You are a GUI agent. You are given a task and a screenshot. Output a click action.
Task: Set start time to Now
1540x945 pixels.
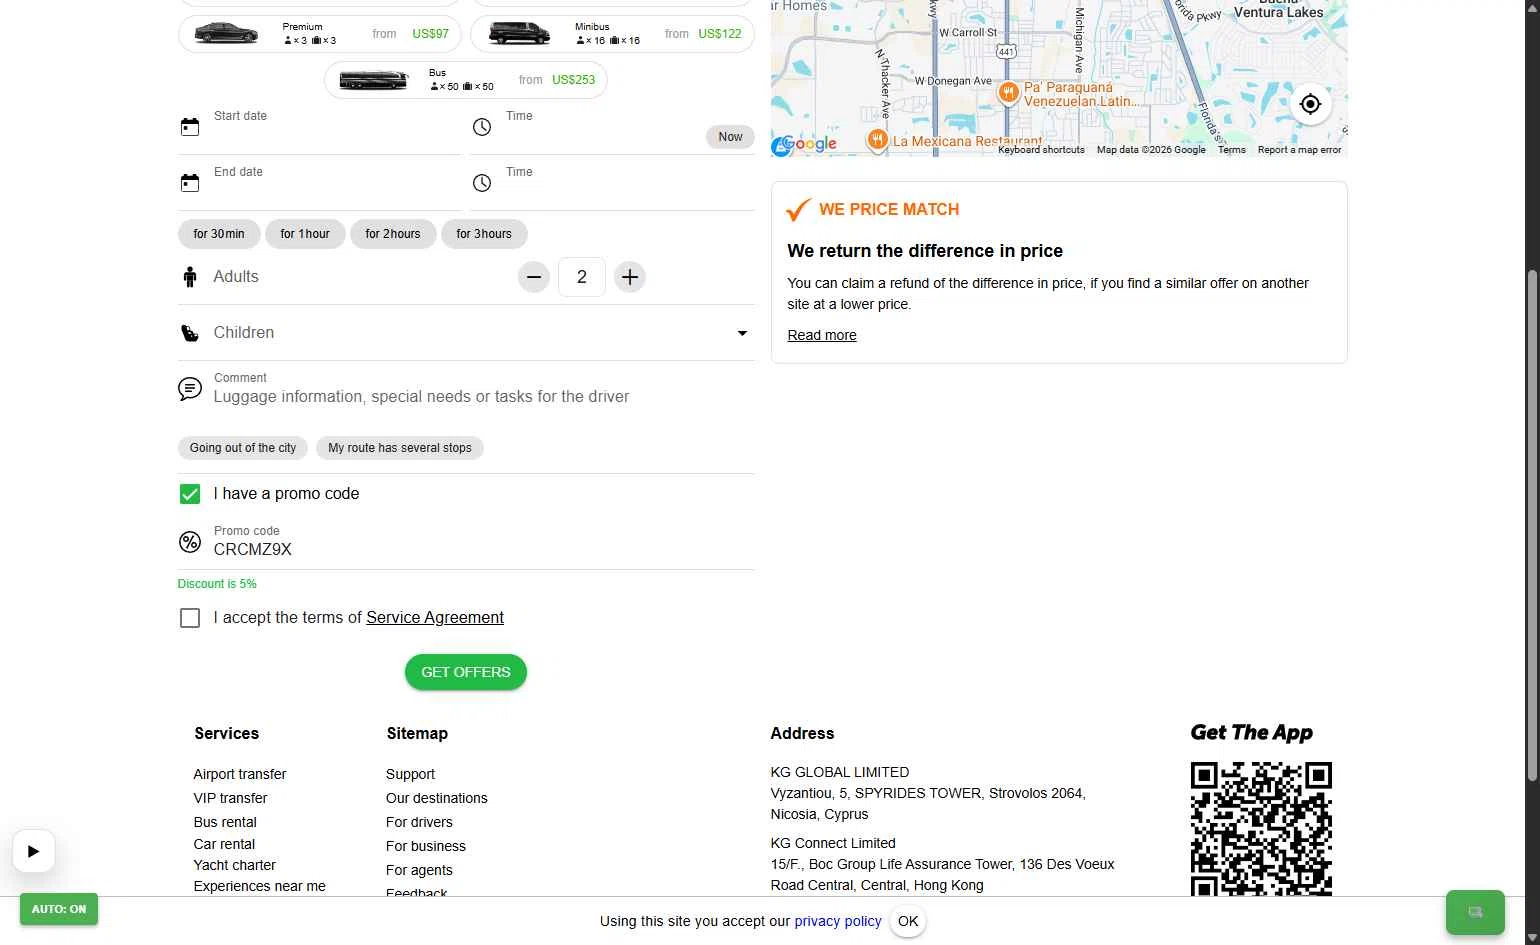(x=730, y=137)
